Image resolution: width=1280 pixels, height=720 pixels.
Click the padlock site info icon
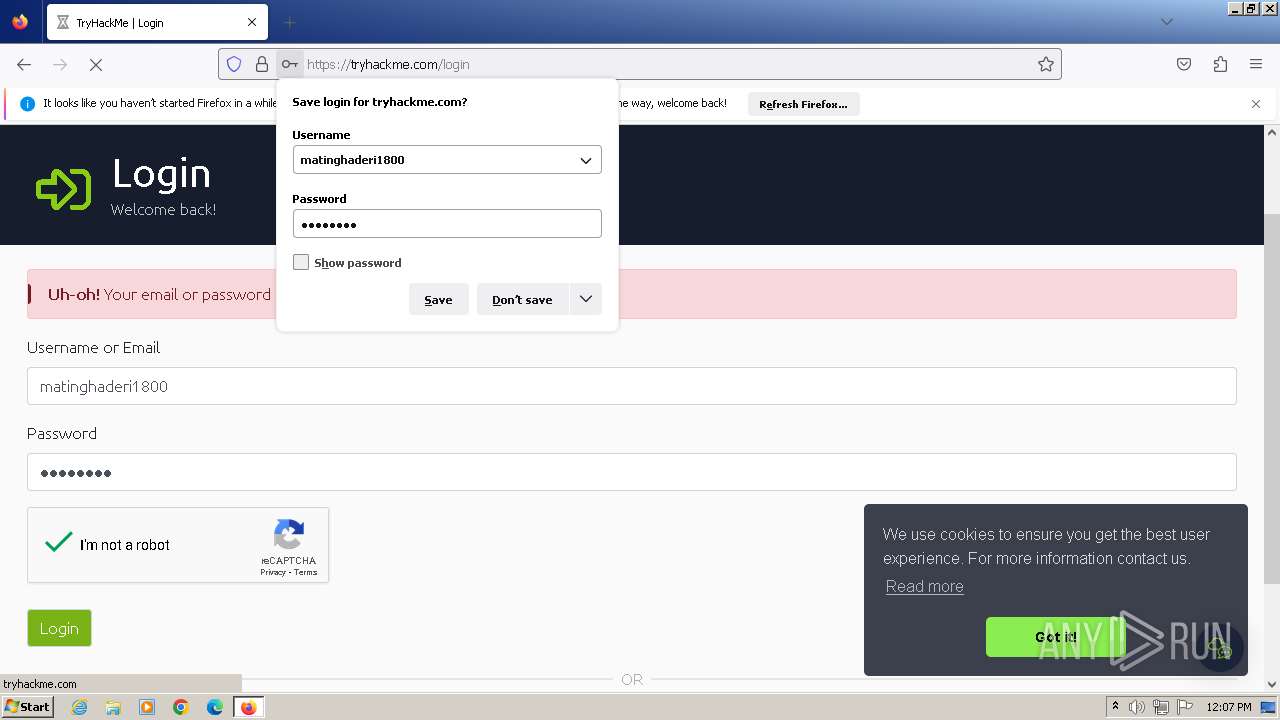(262, 64)
